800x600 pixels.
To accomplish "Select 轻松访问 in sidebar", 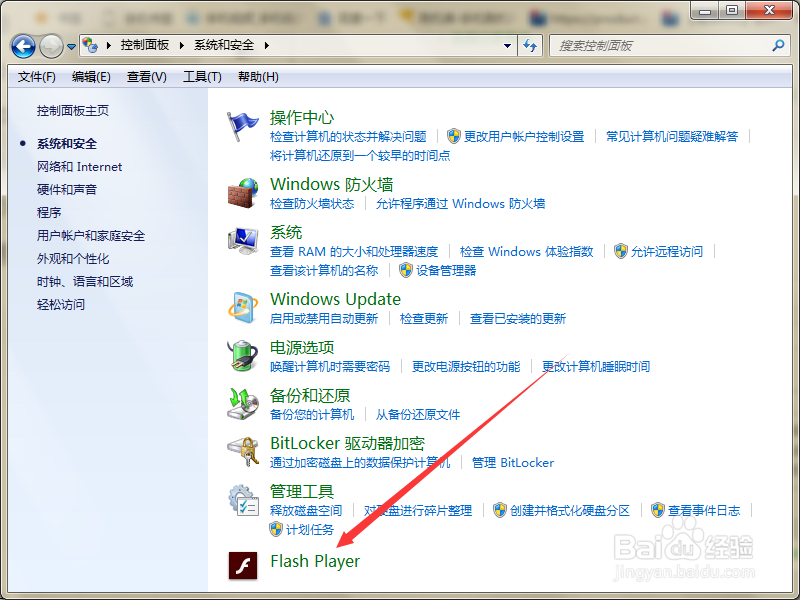I will pyautogui.click(x=61, y=305).
